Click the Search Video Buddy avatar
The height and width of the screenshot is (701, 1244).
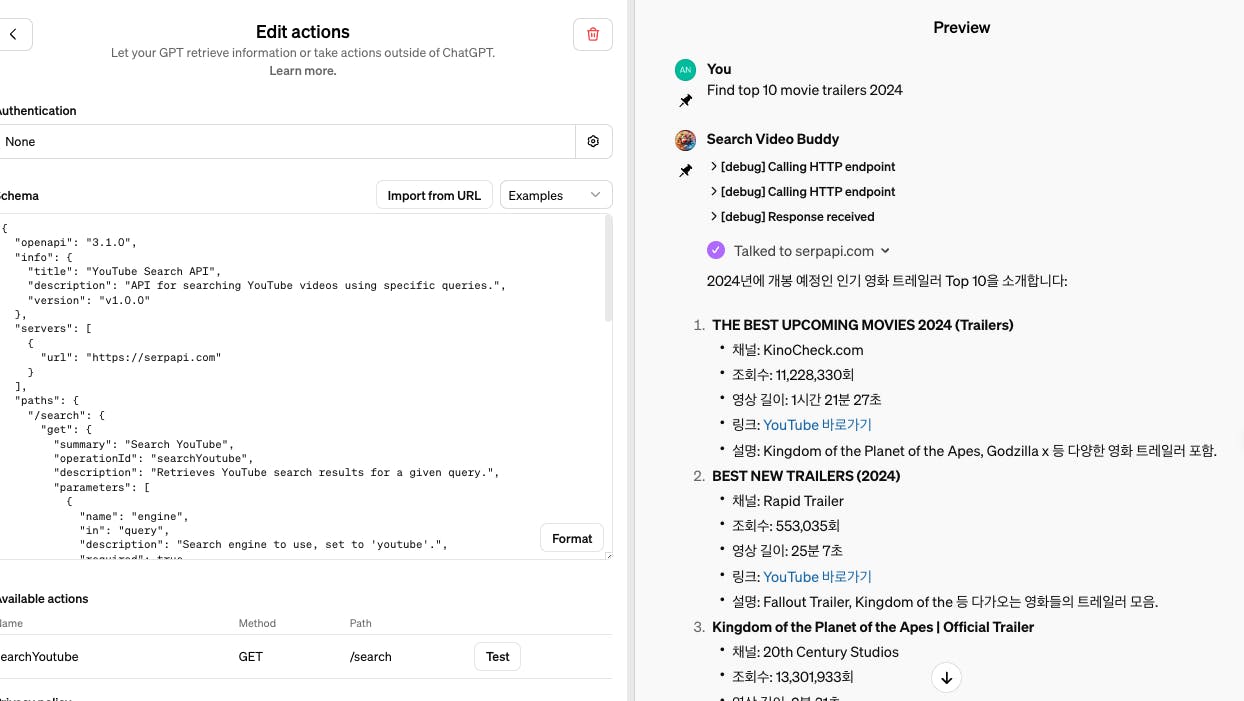(x=685, y=140)
